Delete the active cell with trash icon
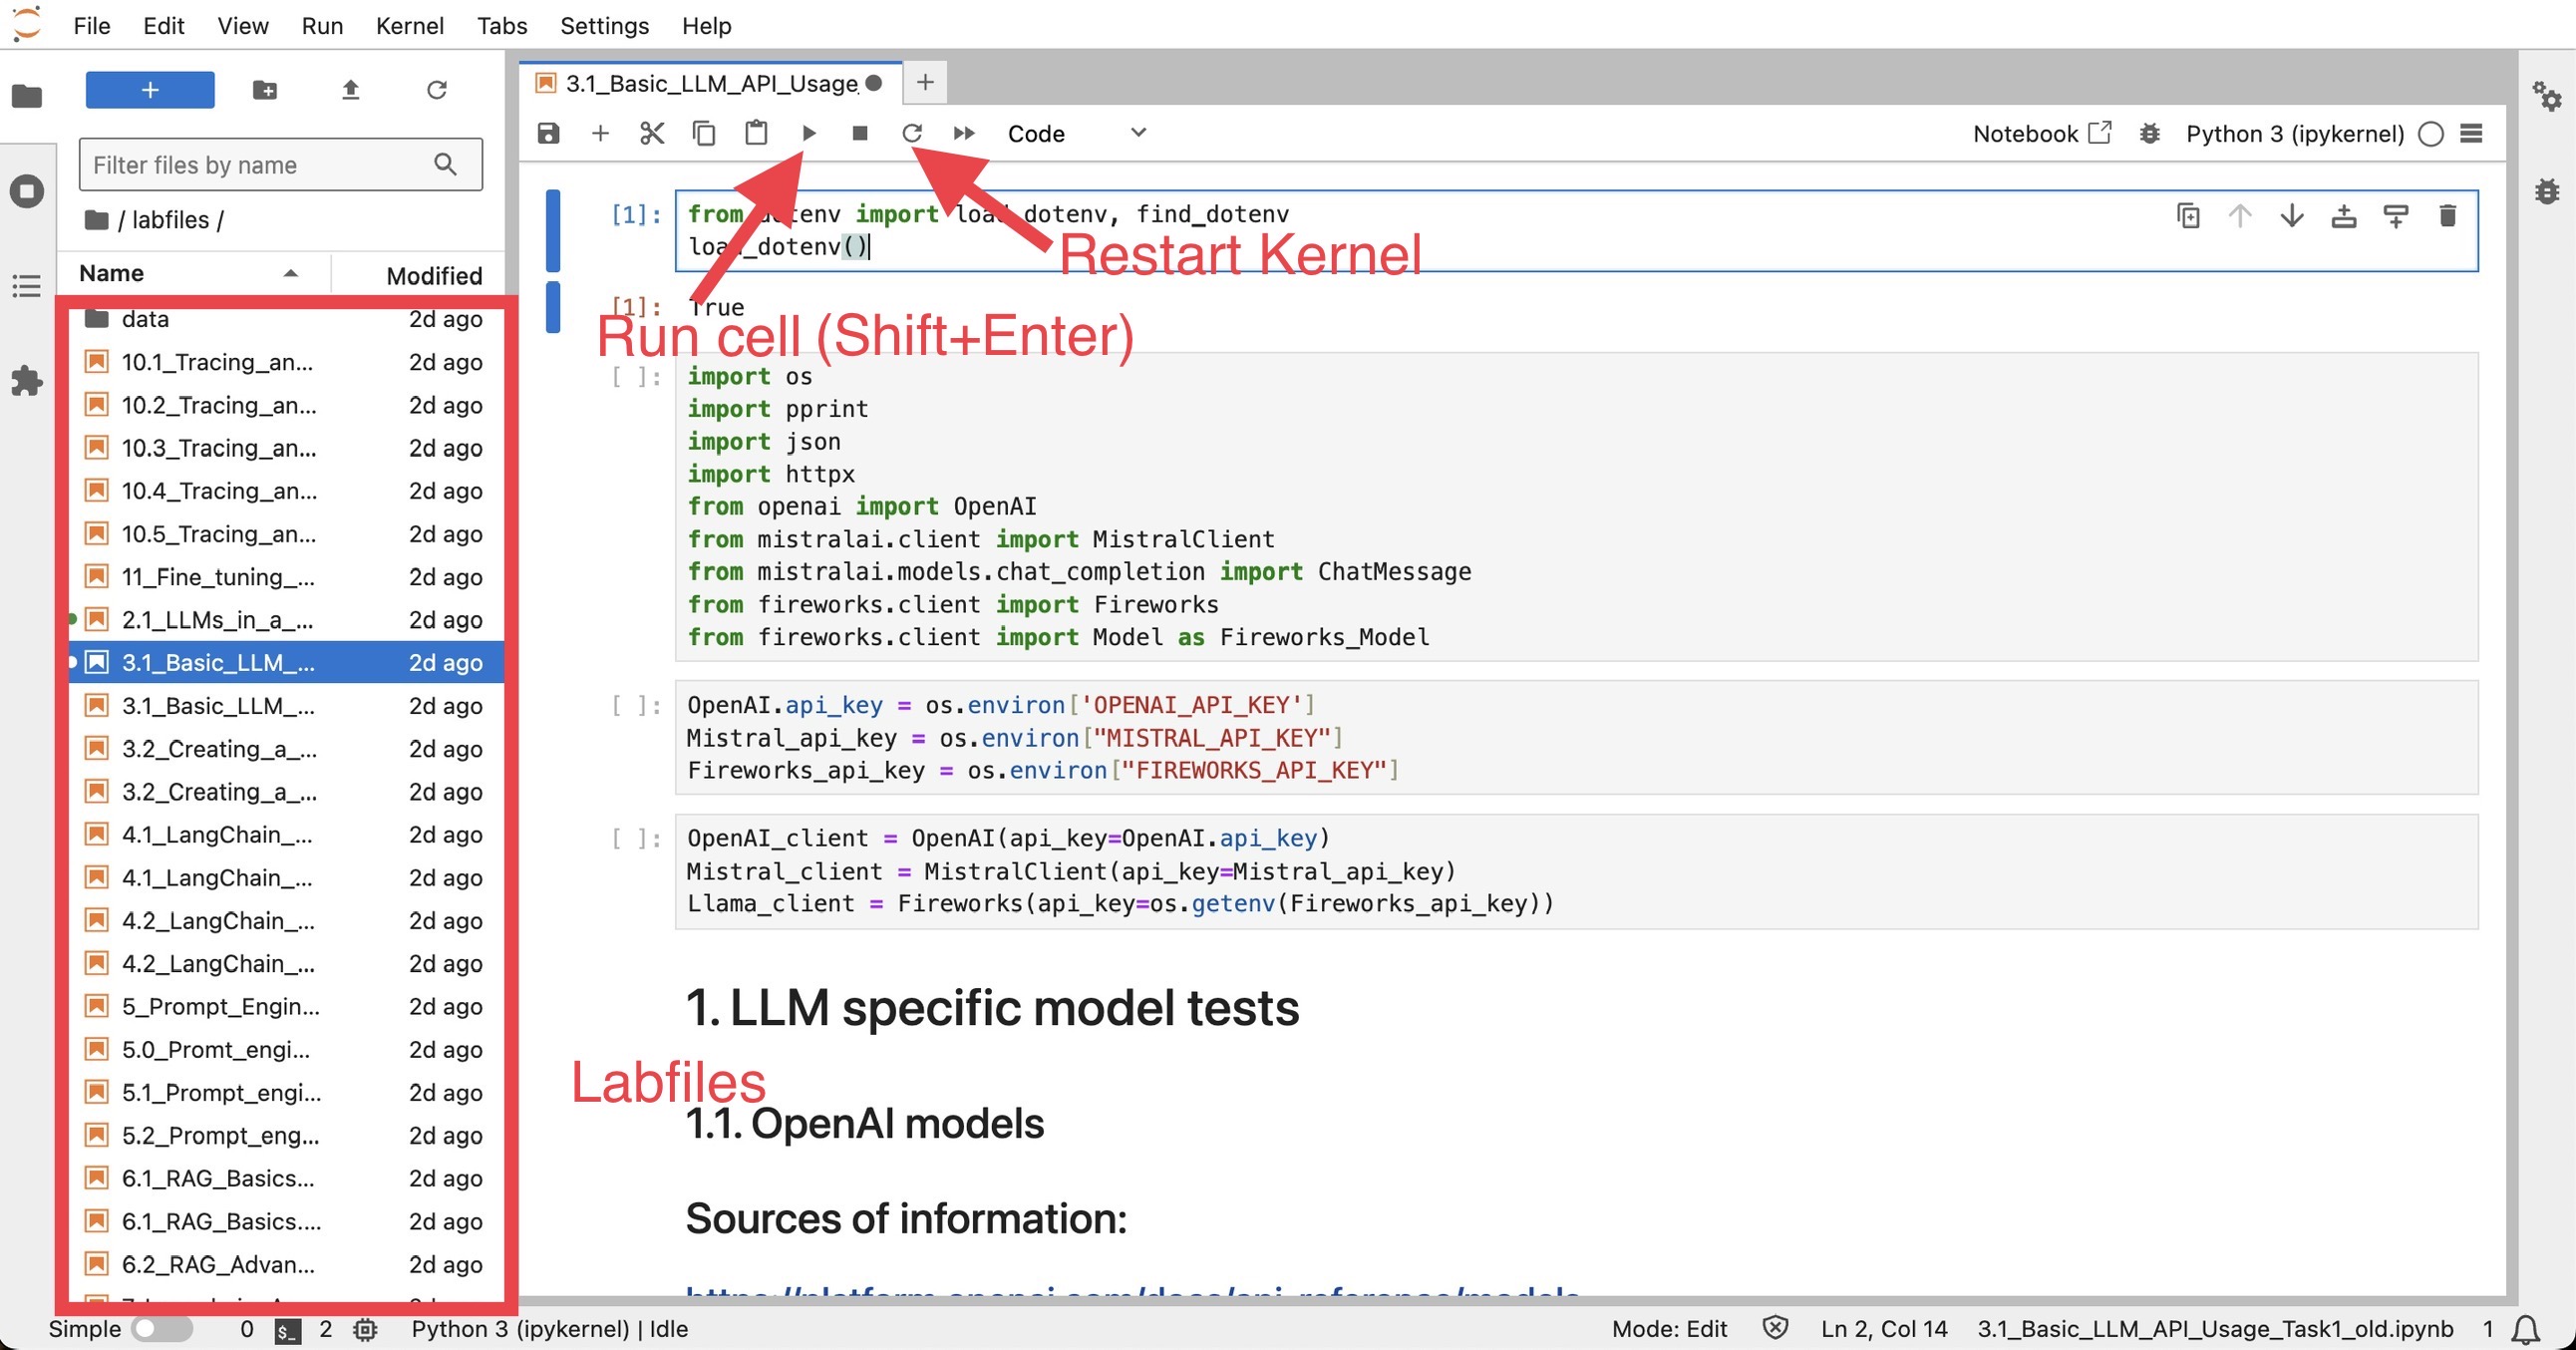This screenshot has width=2576, height=1350. (2447, 215)
